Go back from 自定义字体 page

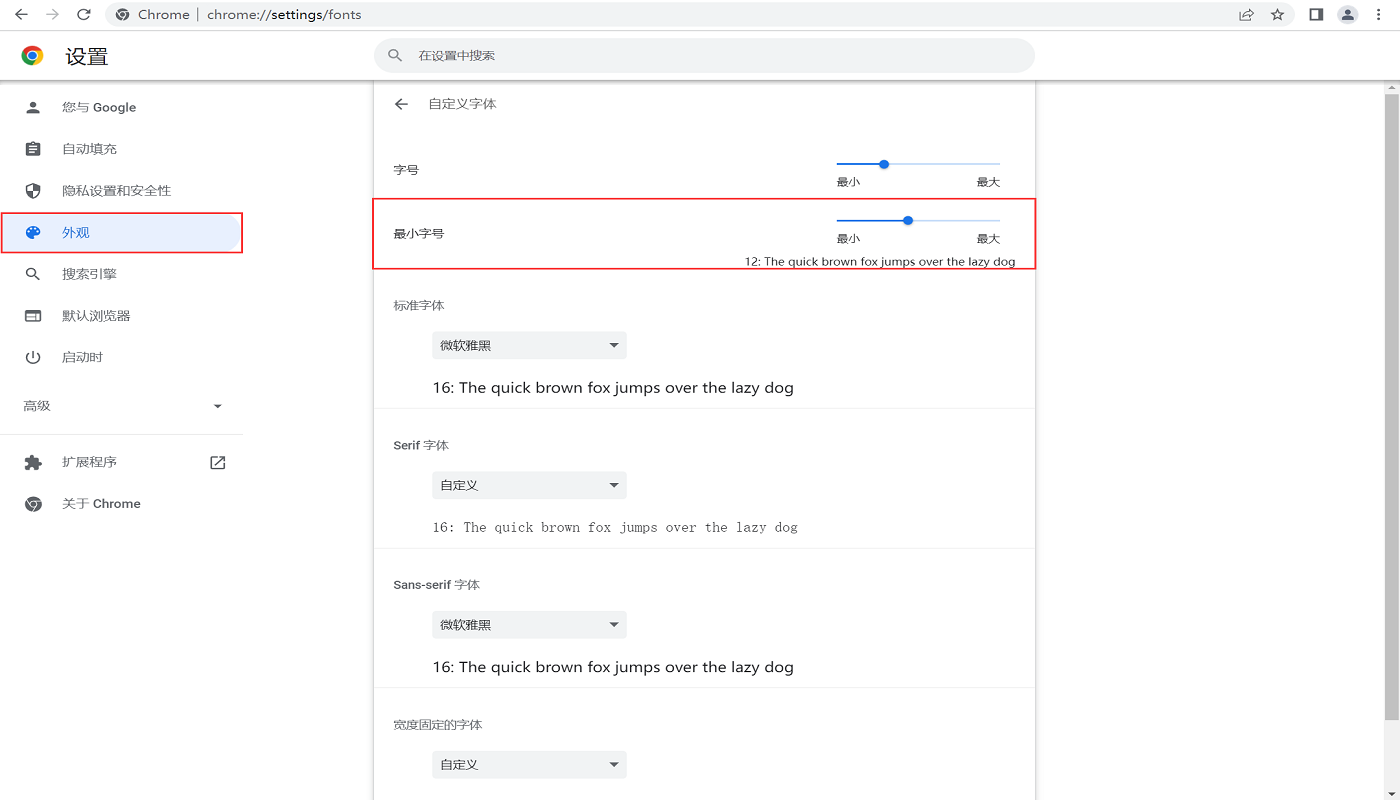pos(401,104)
